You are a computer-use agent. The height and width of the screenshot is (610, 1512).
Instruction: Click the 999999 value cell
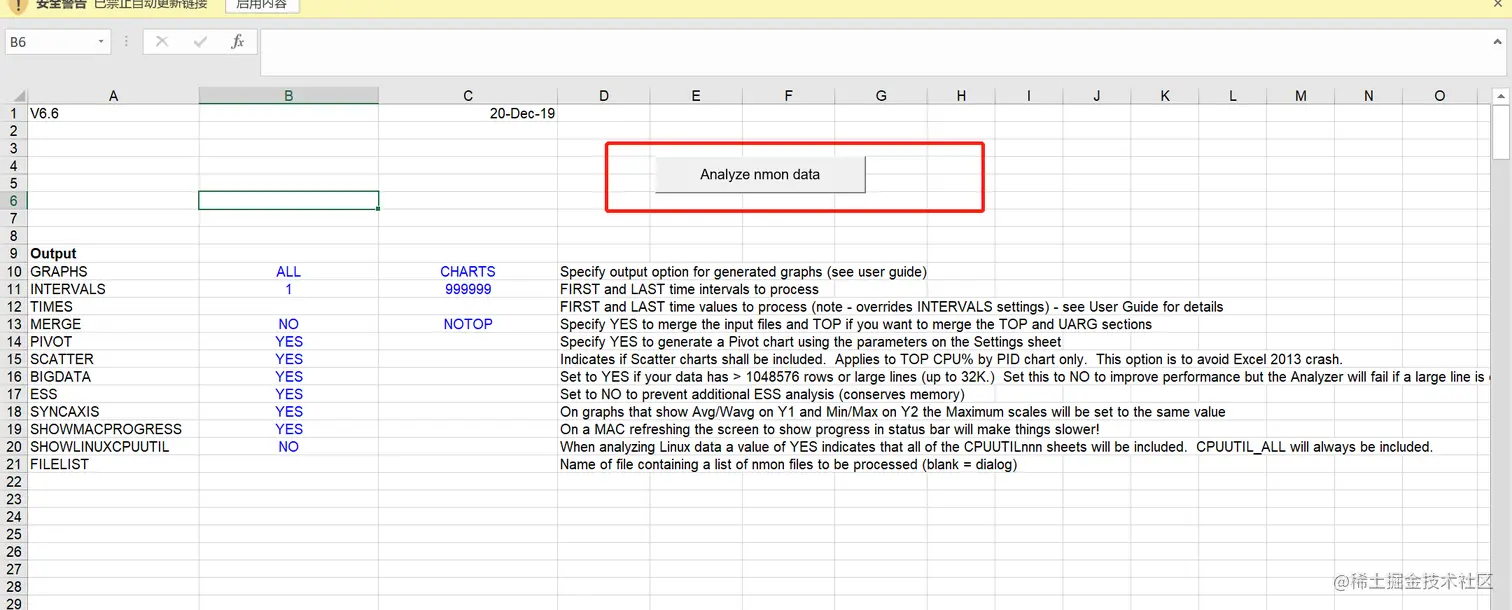tap(468, 289)
